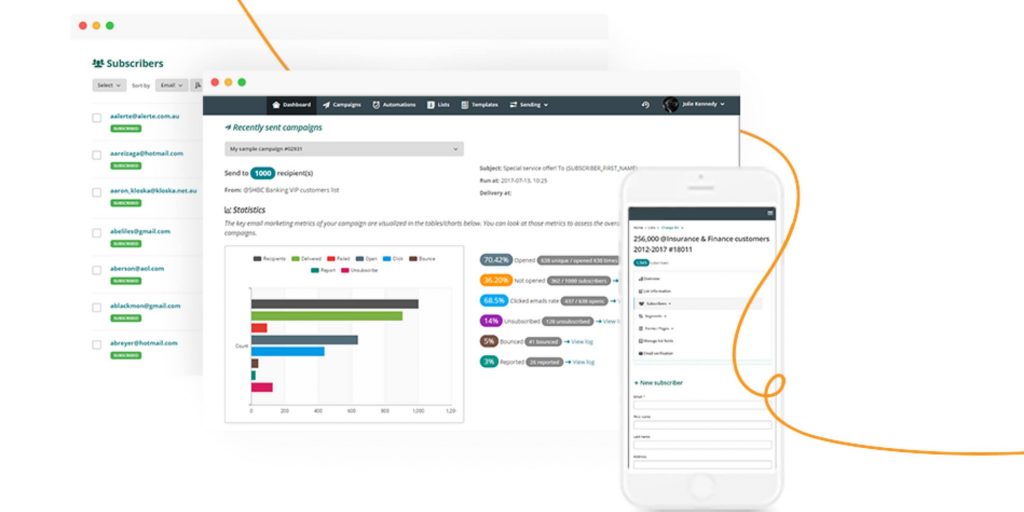
Task: Open the history clock icon
Action: point(646,105)
